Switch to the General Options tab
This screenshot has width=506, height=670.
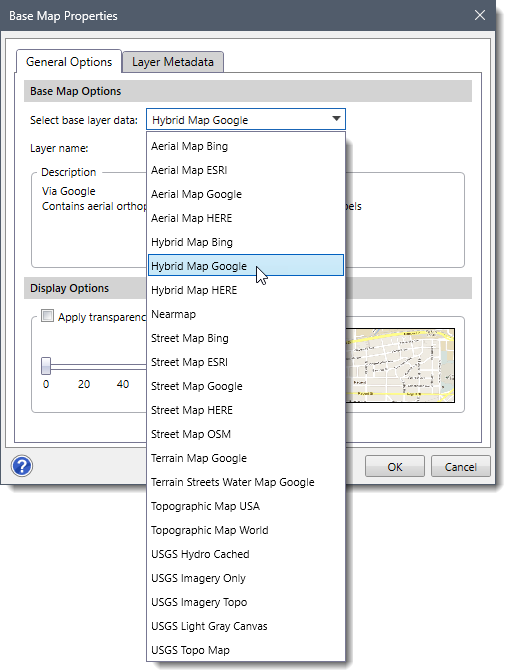69,62
